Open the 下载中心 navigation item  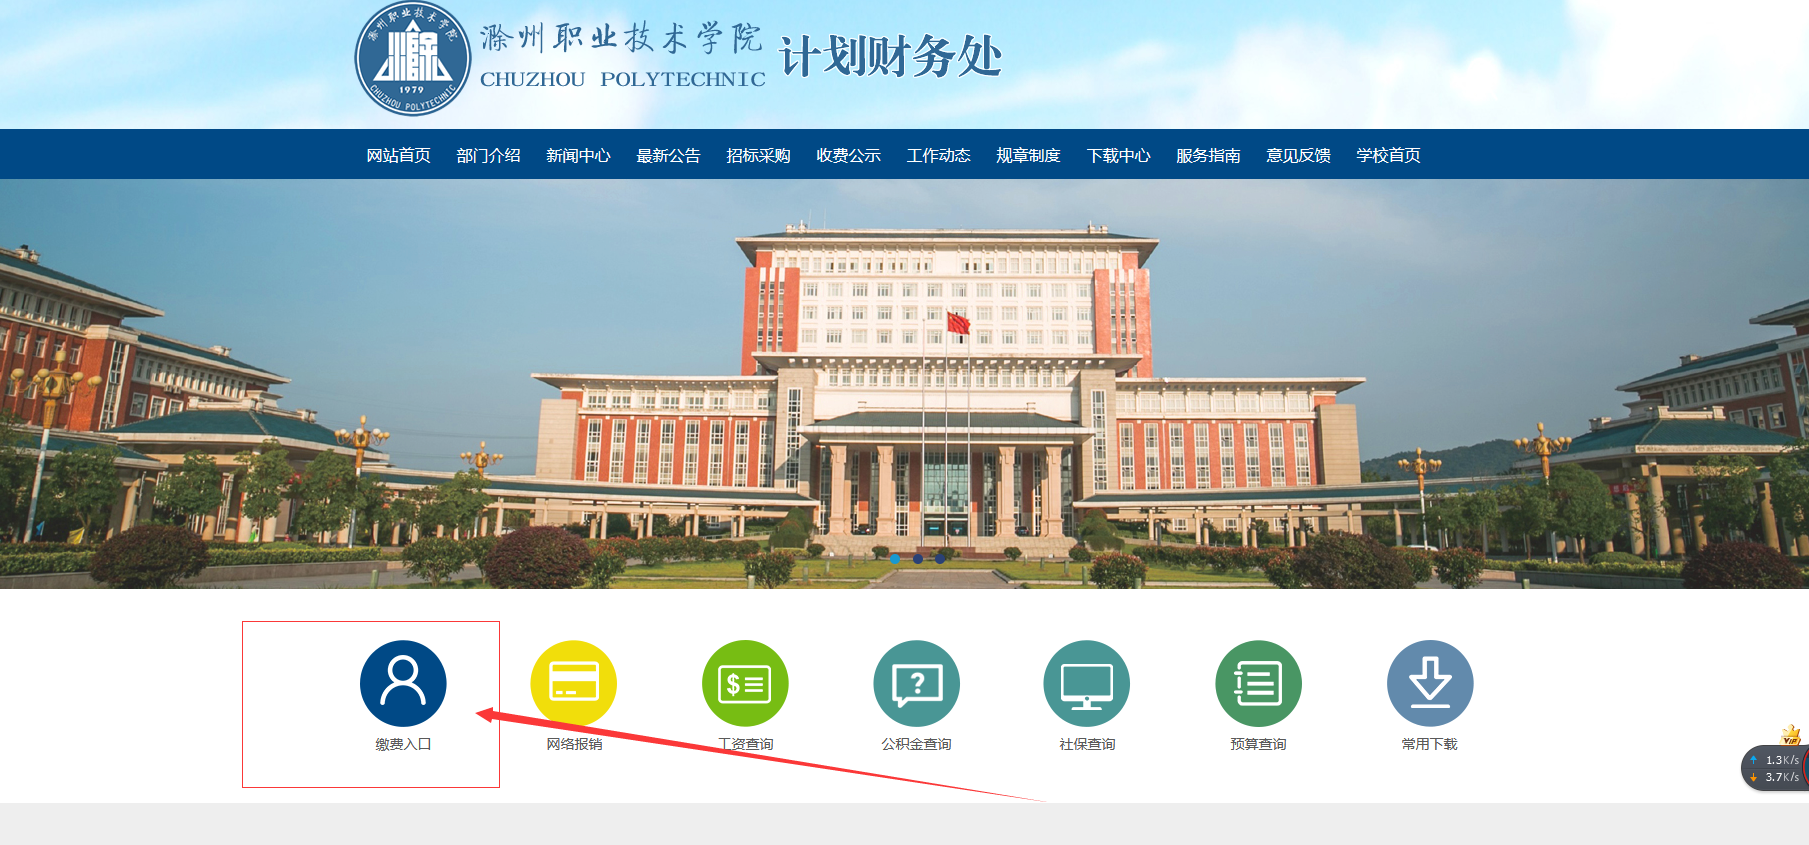(x=1118, y=155)
